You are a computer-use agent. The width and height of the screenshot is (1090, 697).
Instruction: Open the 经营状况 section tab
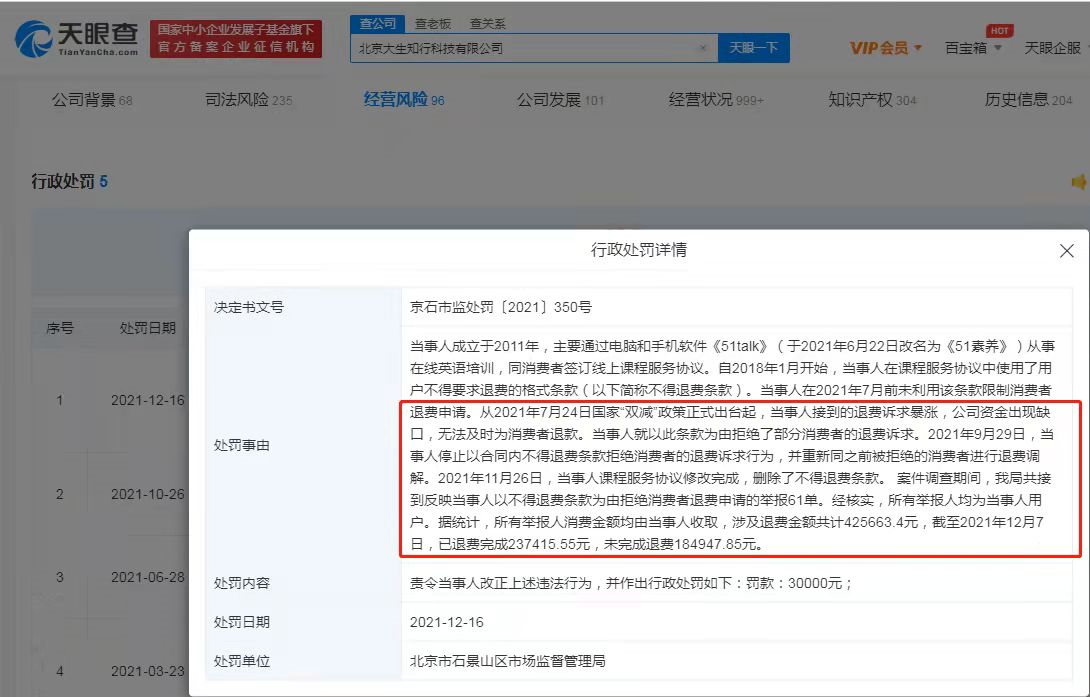(x=716, y=100)
